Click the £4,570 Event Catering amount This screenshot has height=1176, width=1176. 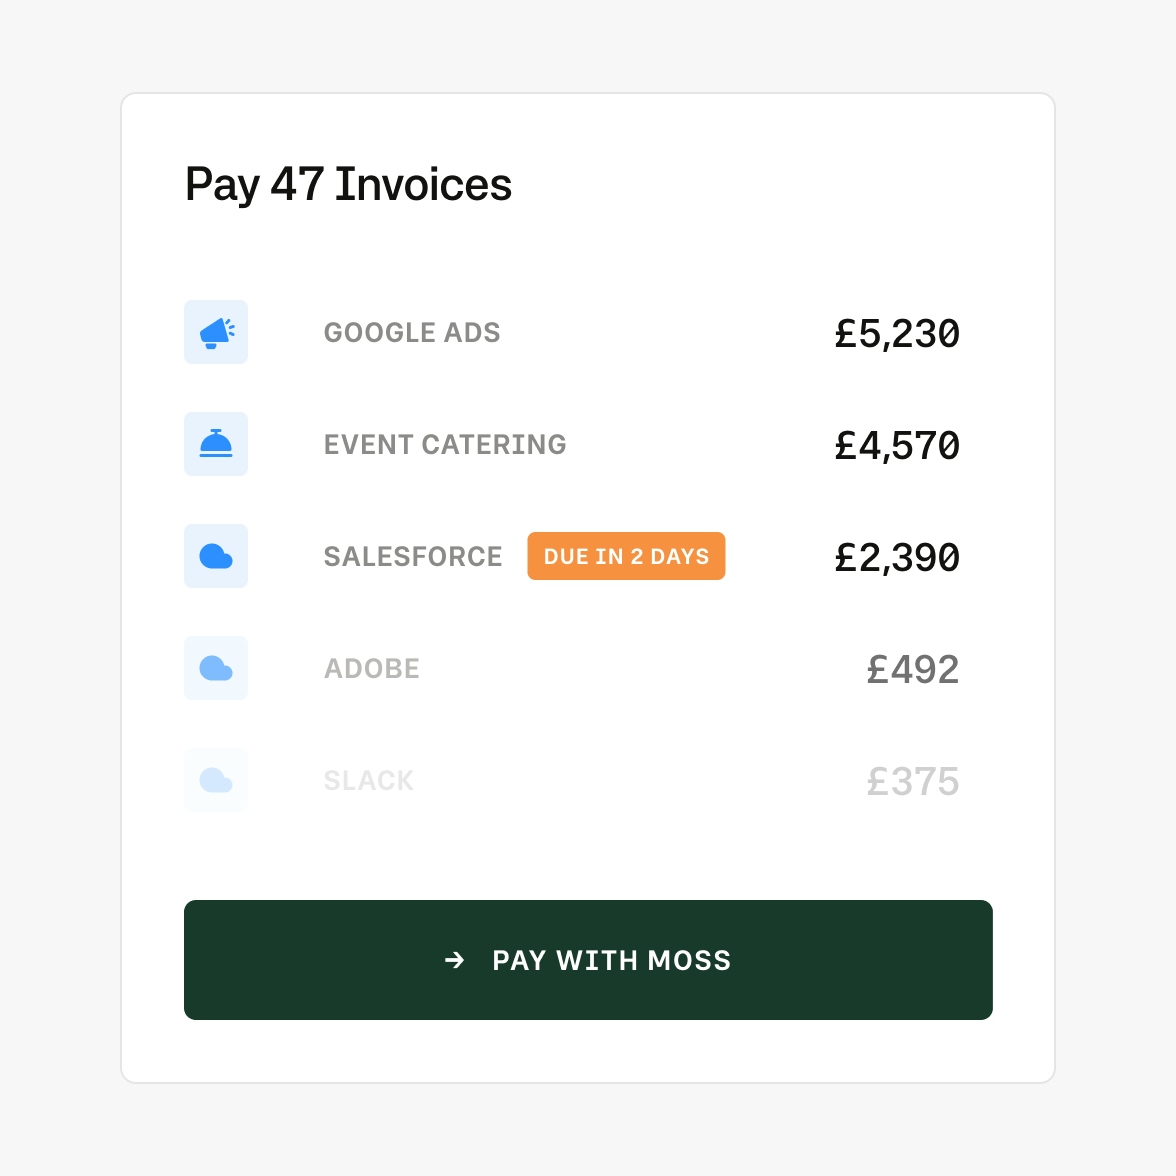pyautogui.click(x=897, y=446)
